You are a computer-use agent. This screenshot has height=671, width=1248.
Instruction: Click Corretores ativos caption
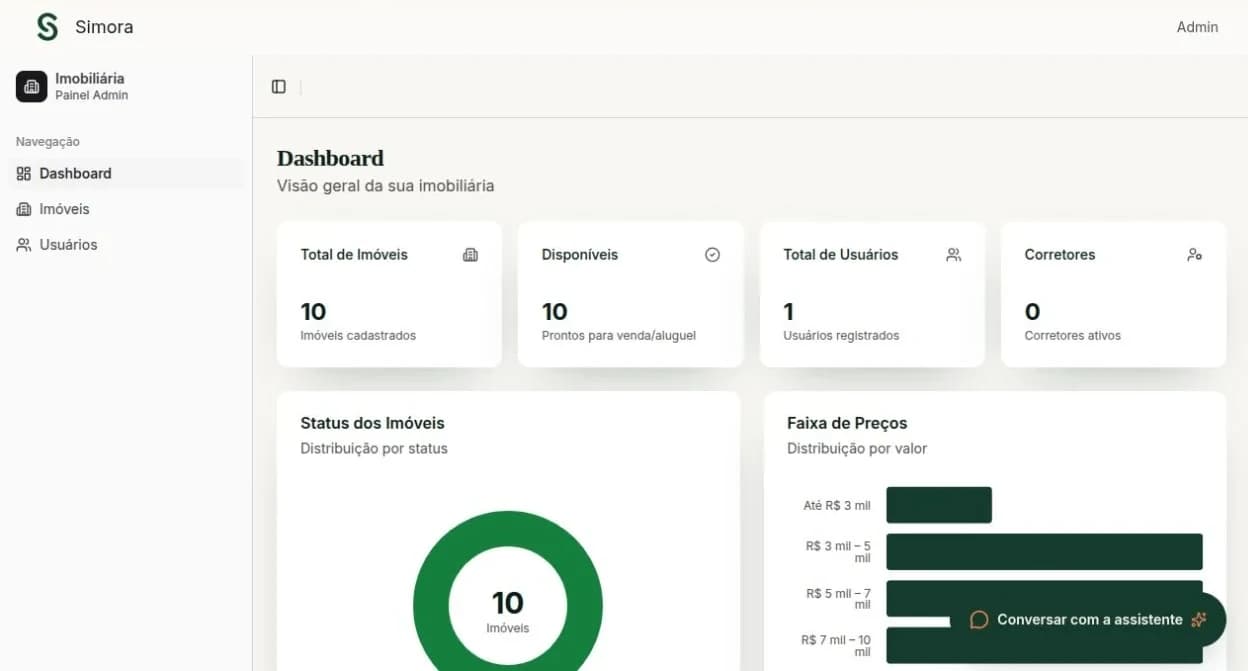(1072, 336)
